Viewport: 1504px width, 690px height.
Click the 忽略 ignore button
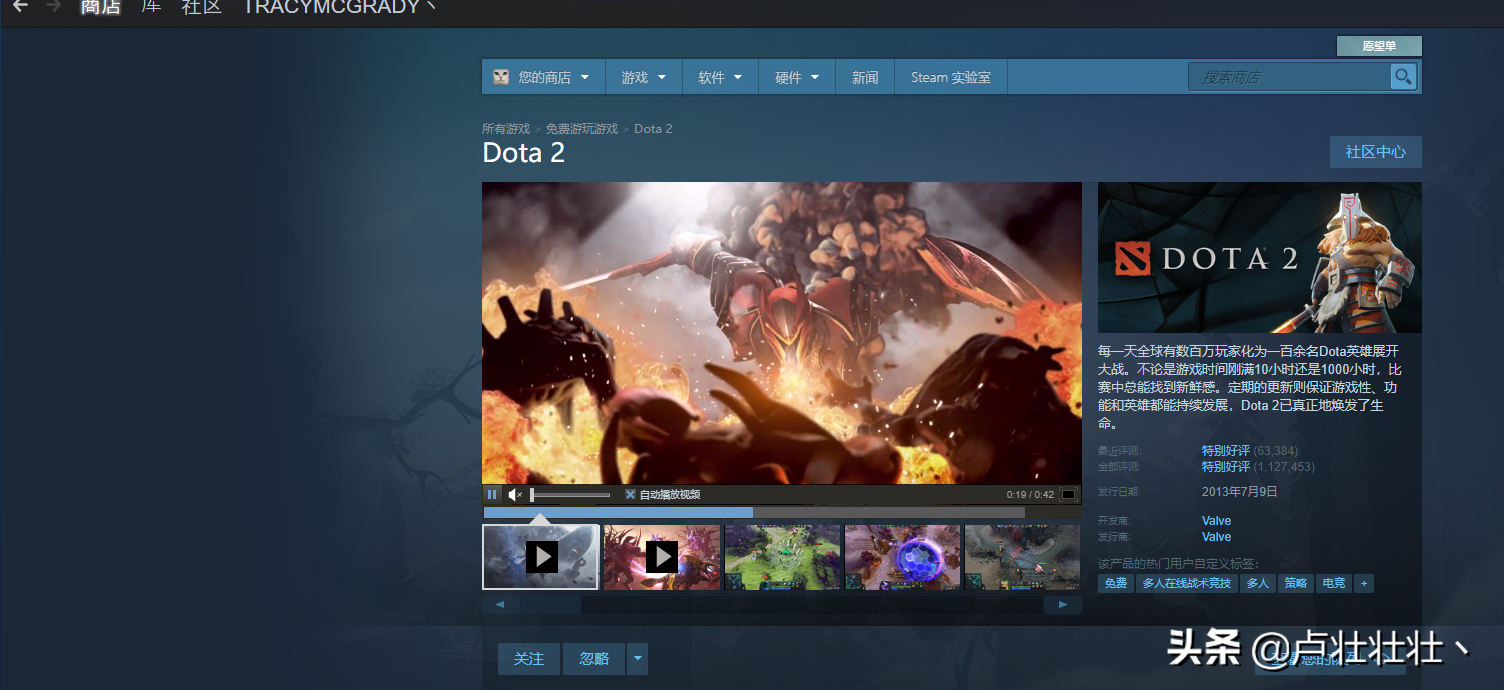pos(594,659)
